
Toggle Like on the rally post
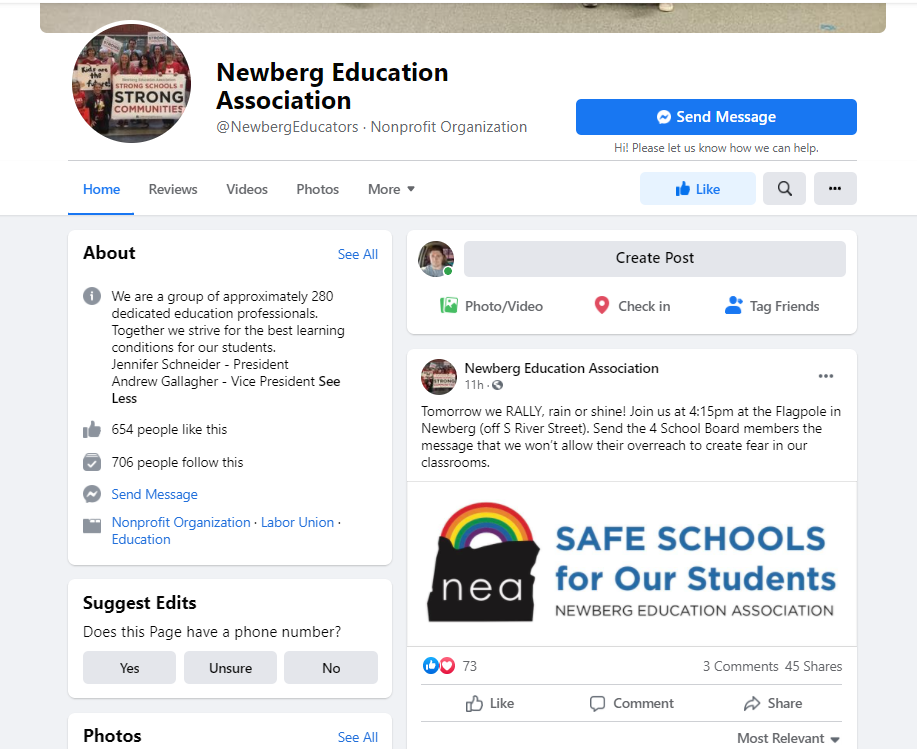[490, 703]
